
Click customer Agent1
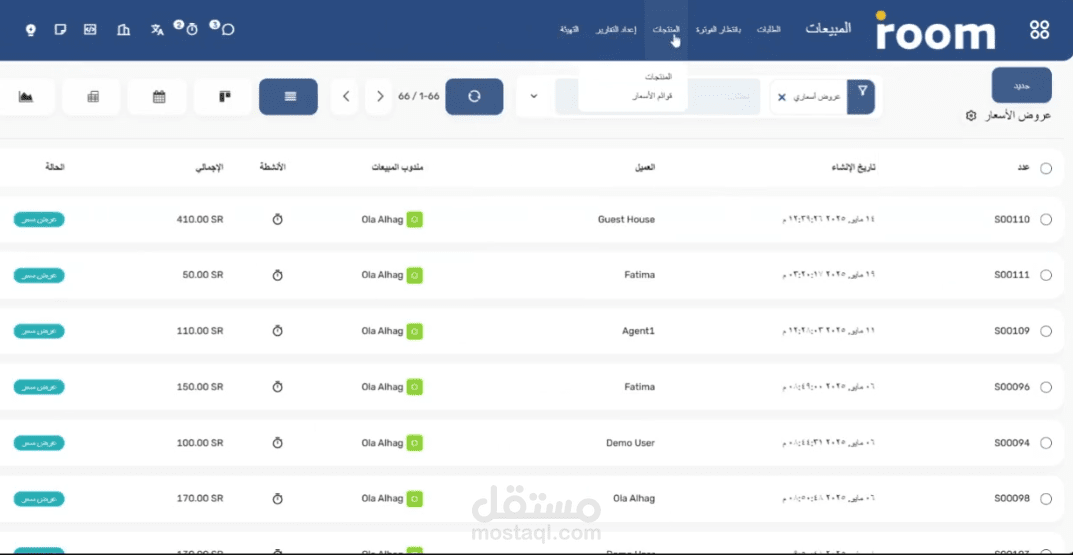point(638,331)
